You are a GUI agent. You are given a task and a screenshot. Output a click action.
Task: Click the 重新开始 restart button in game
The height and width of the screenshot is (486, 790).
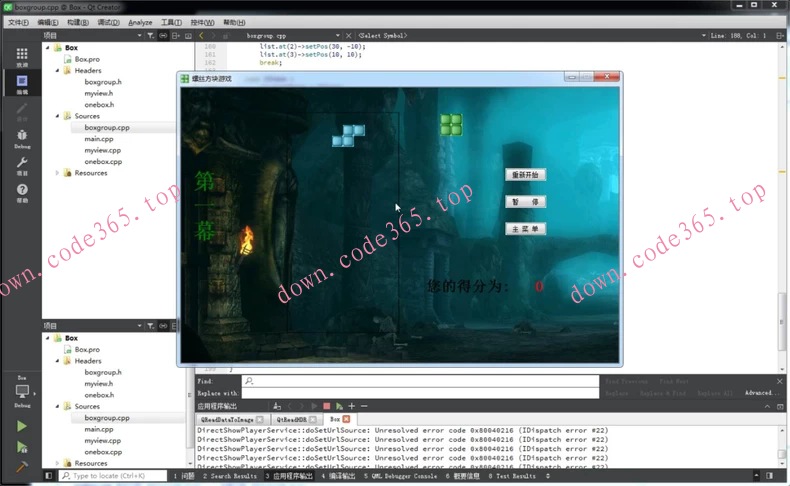pyautogui.click(x=525, y=175)
